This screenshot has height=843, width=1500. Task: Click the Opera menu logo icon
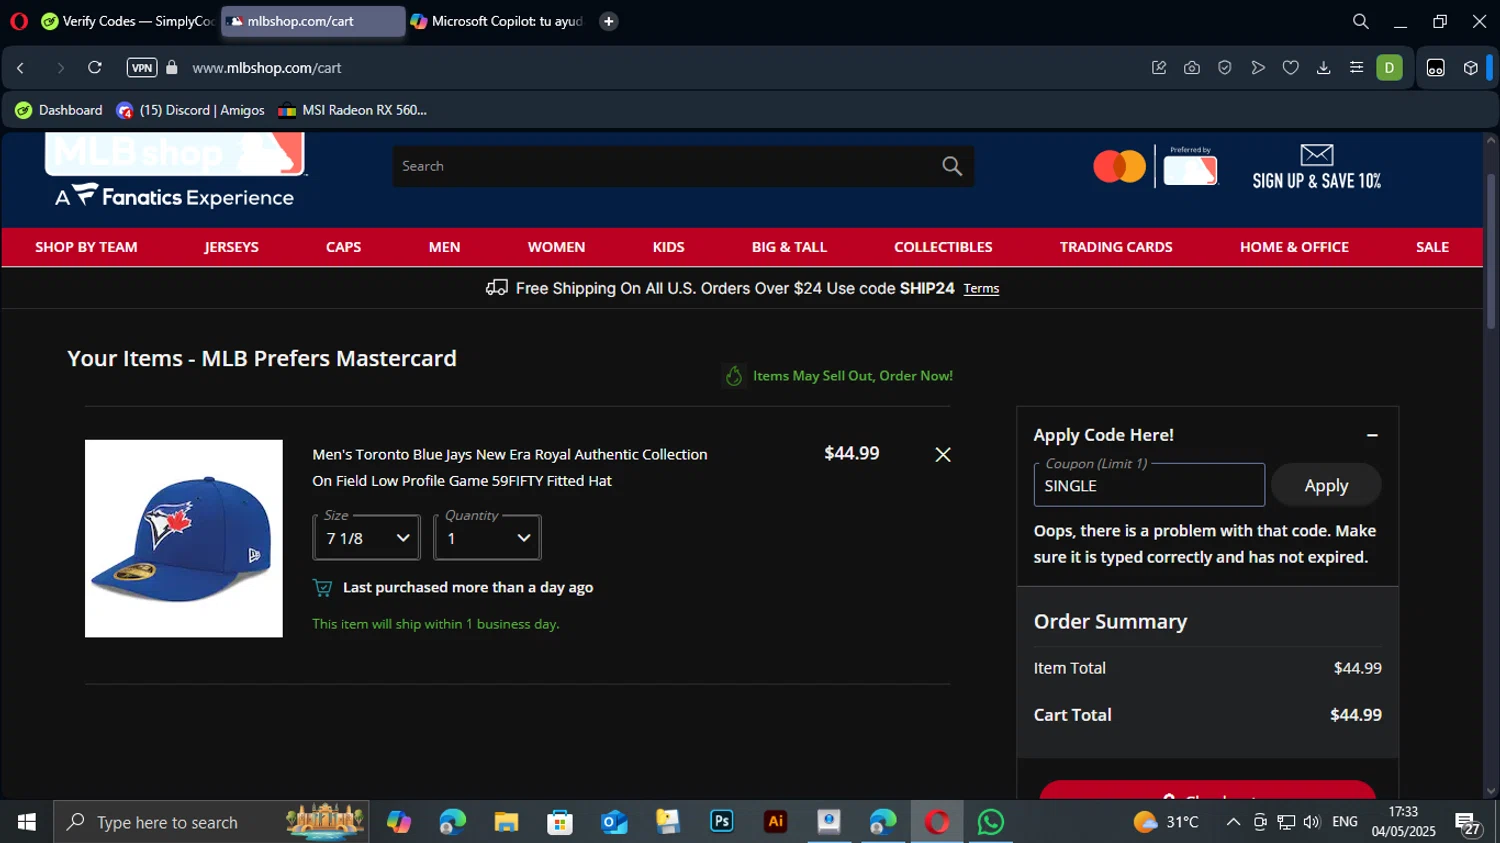[19, 21]
